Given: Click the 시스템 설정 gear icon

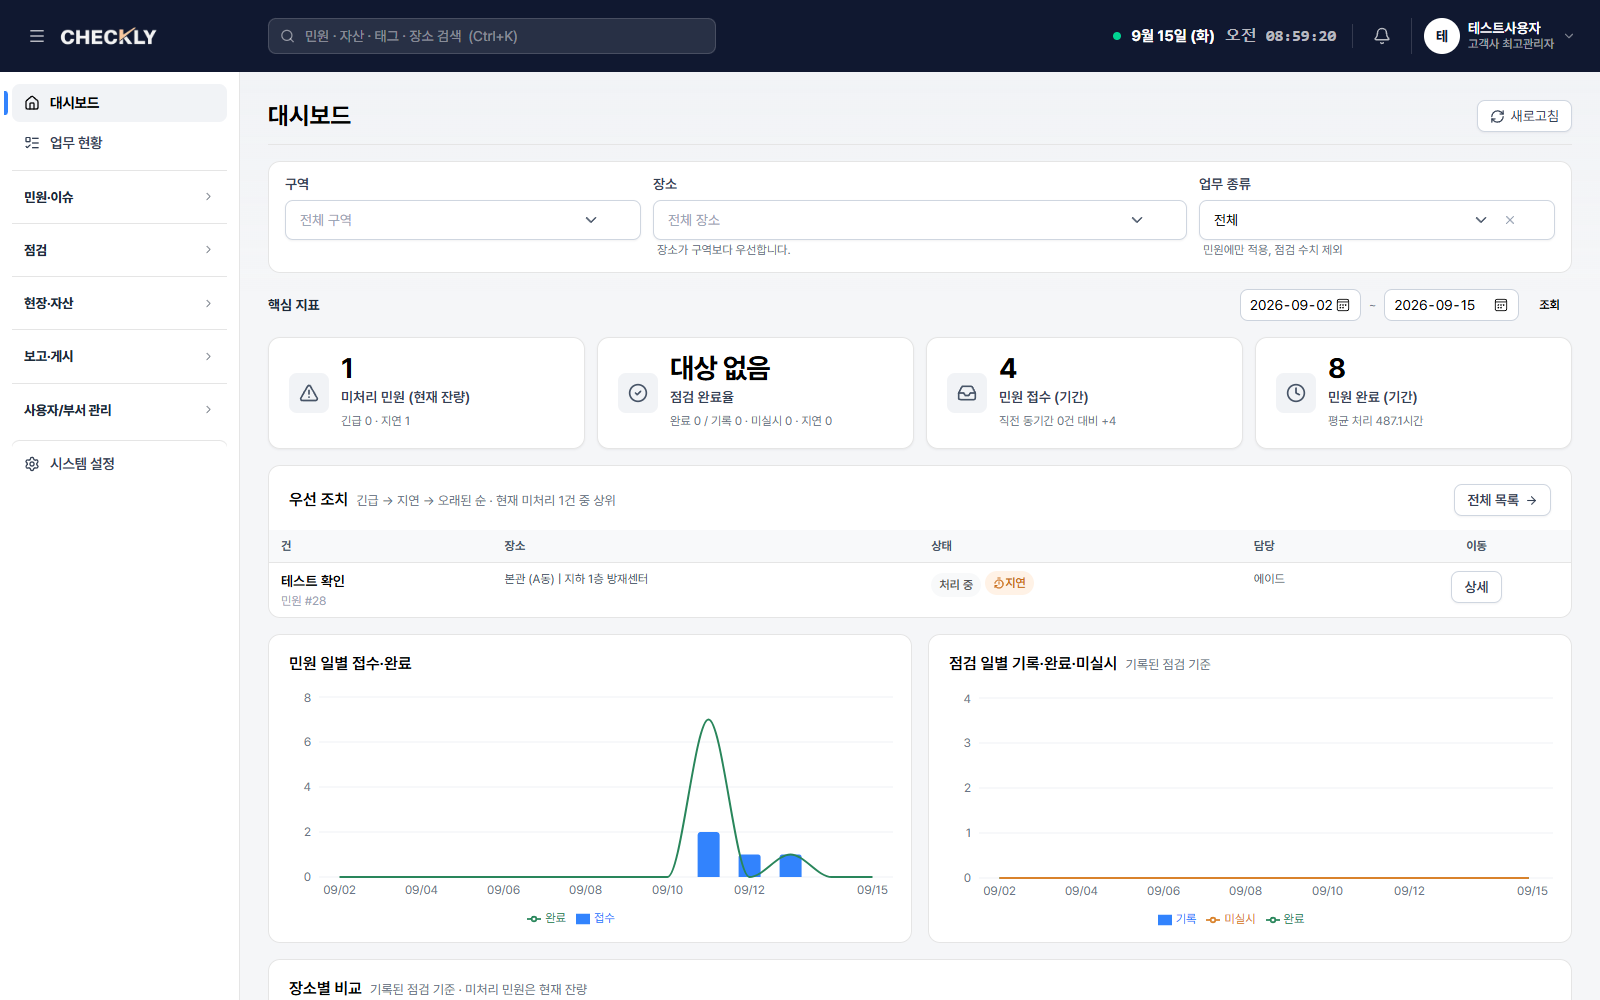Looking at the screenshot, I should coord(32,464).
